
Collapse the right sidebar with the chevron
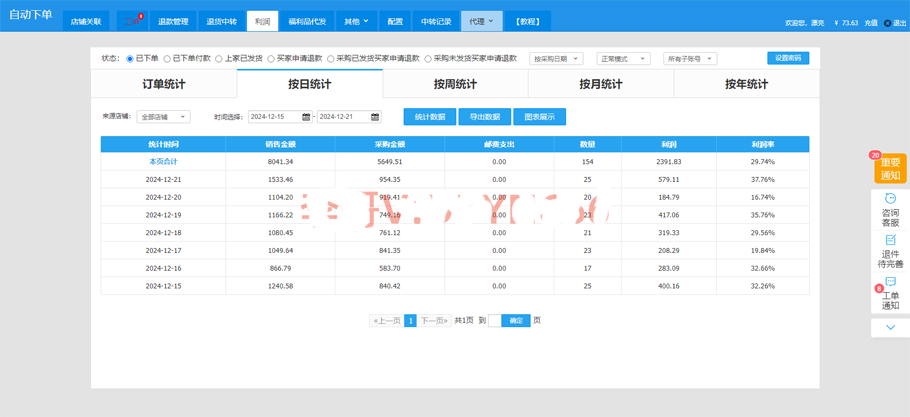[x=890, y=327]
